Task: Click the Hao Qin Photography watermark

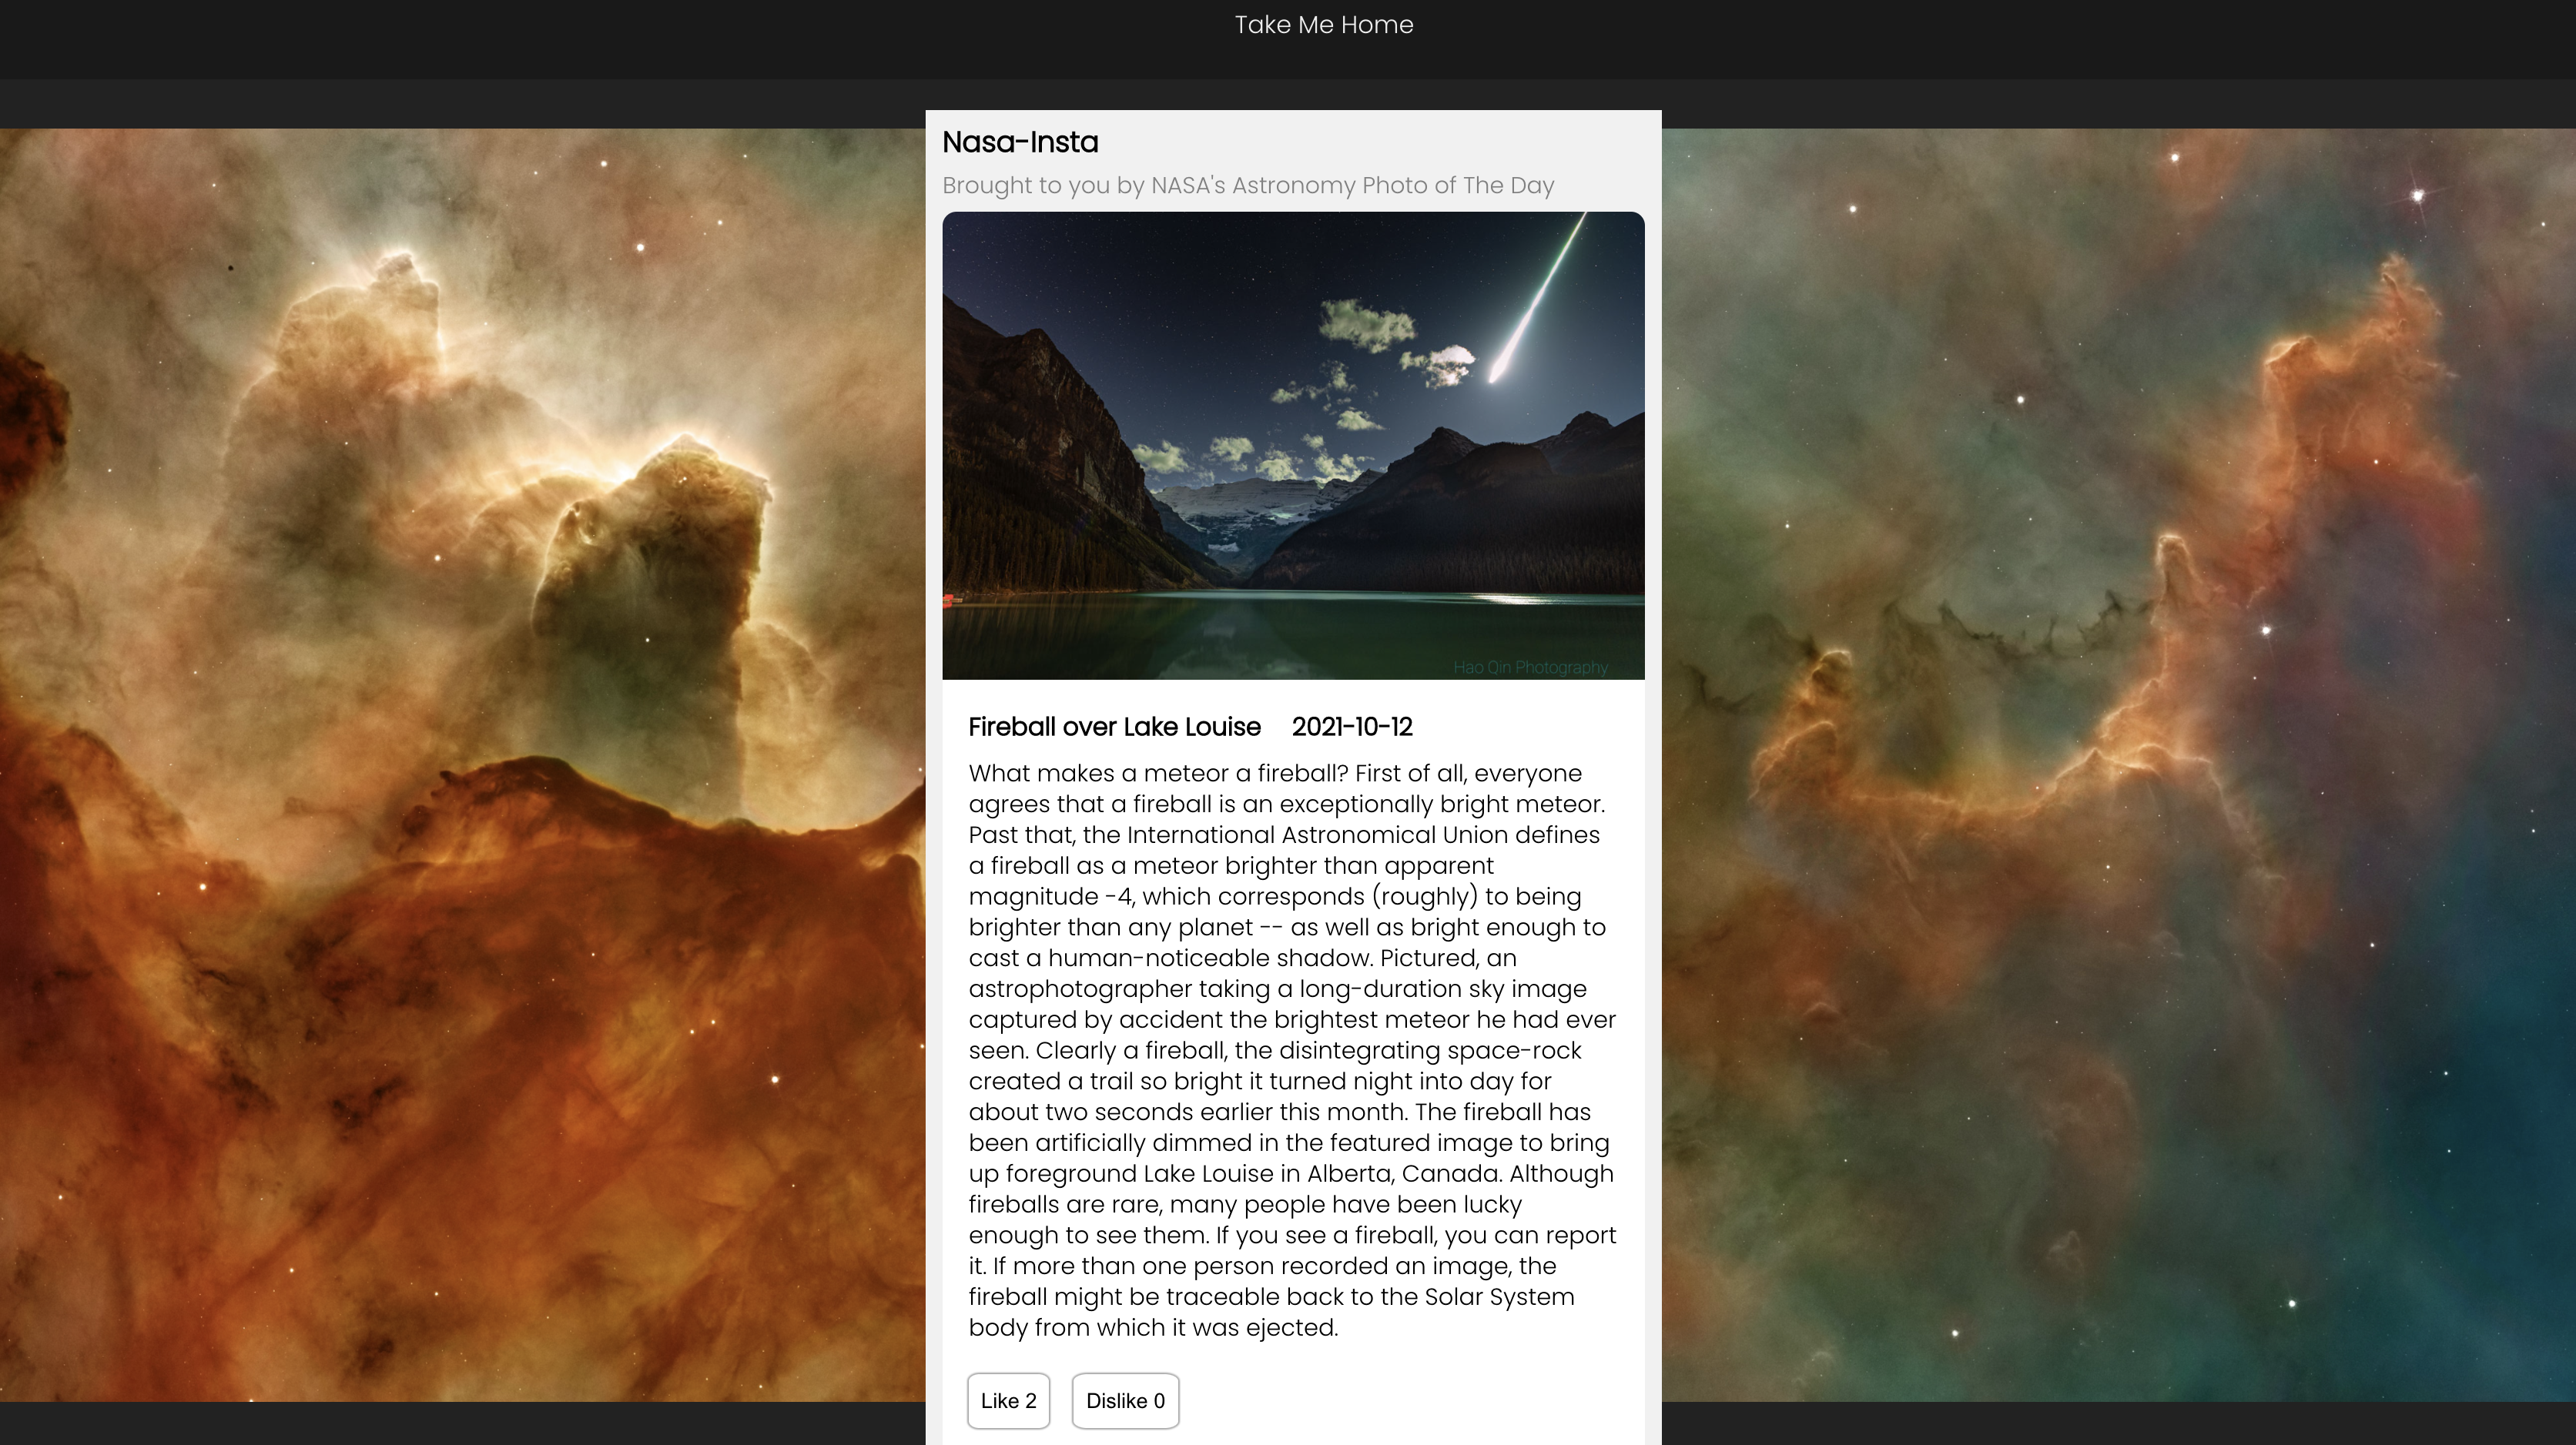Action: point(1530,667)
